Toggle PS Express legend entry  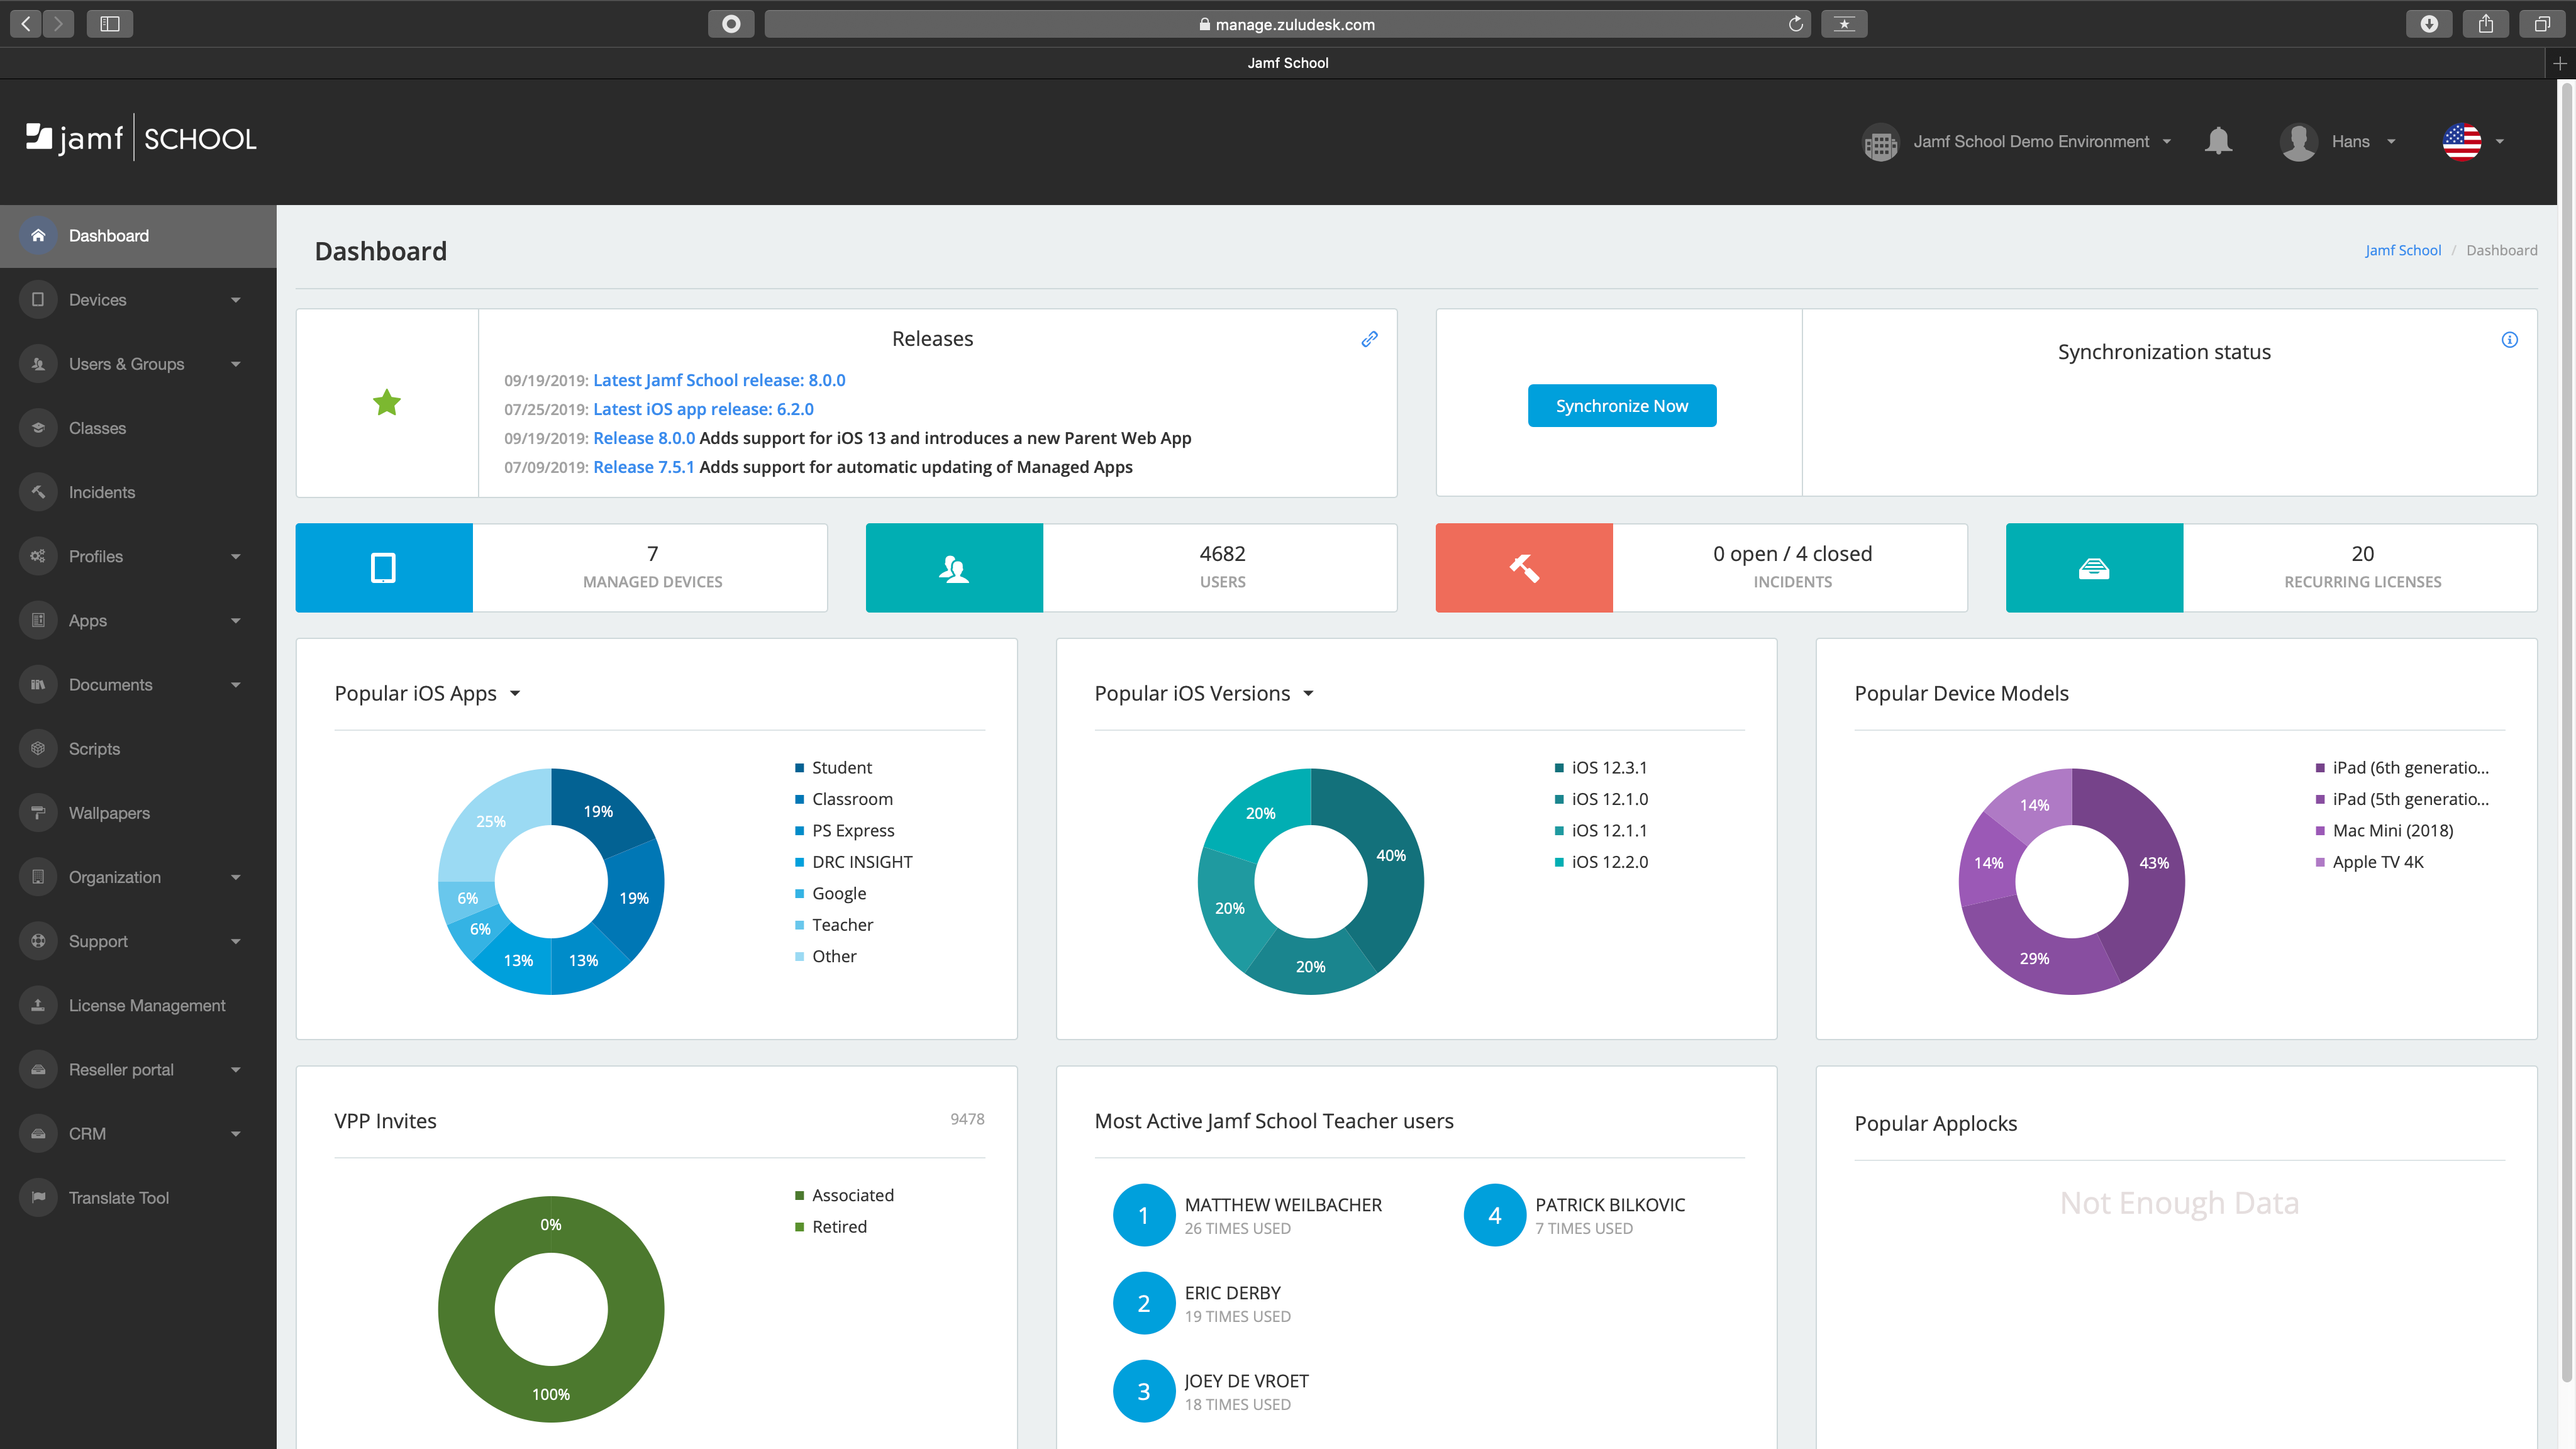[x=844, y=831]
